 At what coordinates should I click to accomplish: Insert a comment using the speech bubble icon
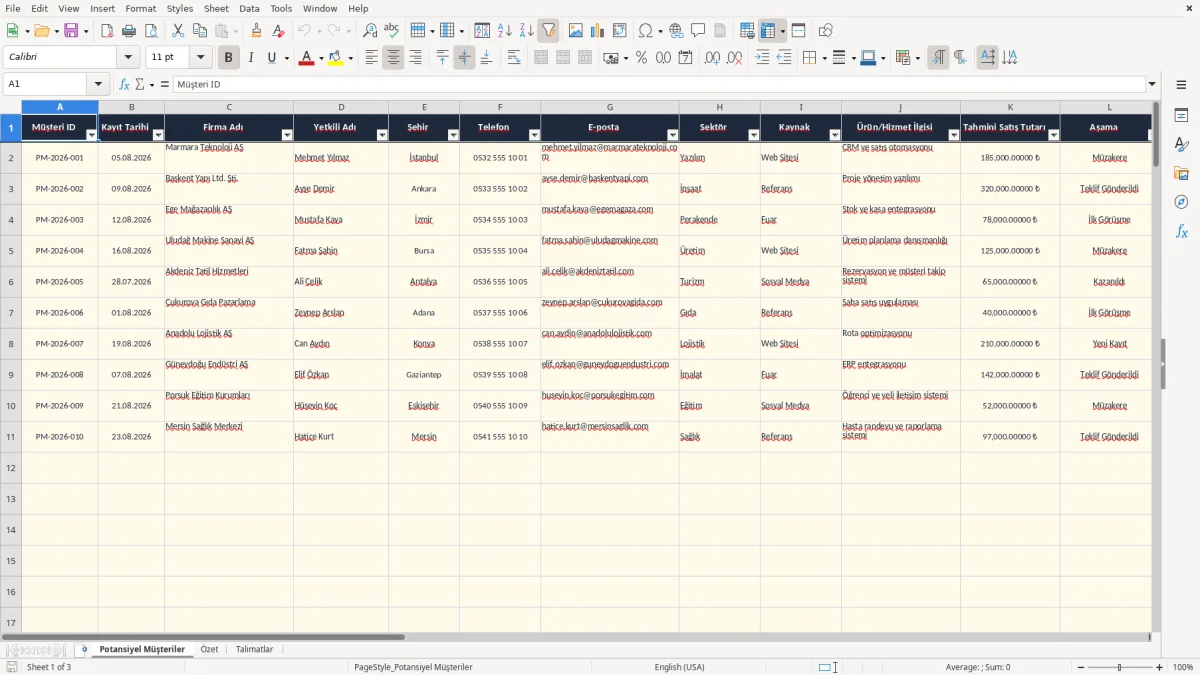tap(698, 31)
